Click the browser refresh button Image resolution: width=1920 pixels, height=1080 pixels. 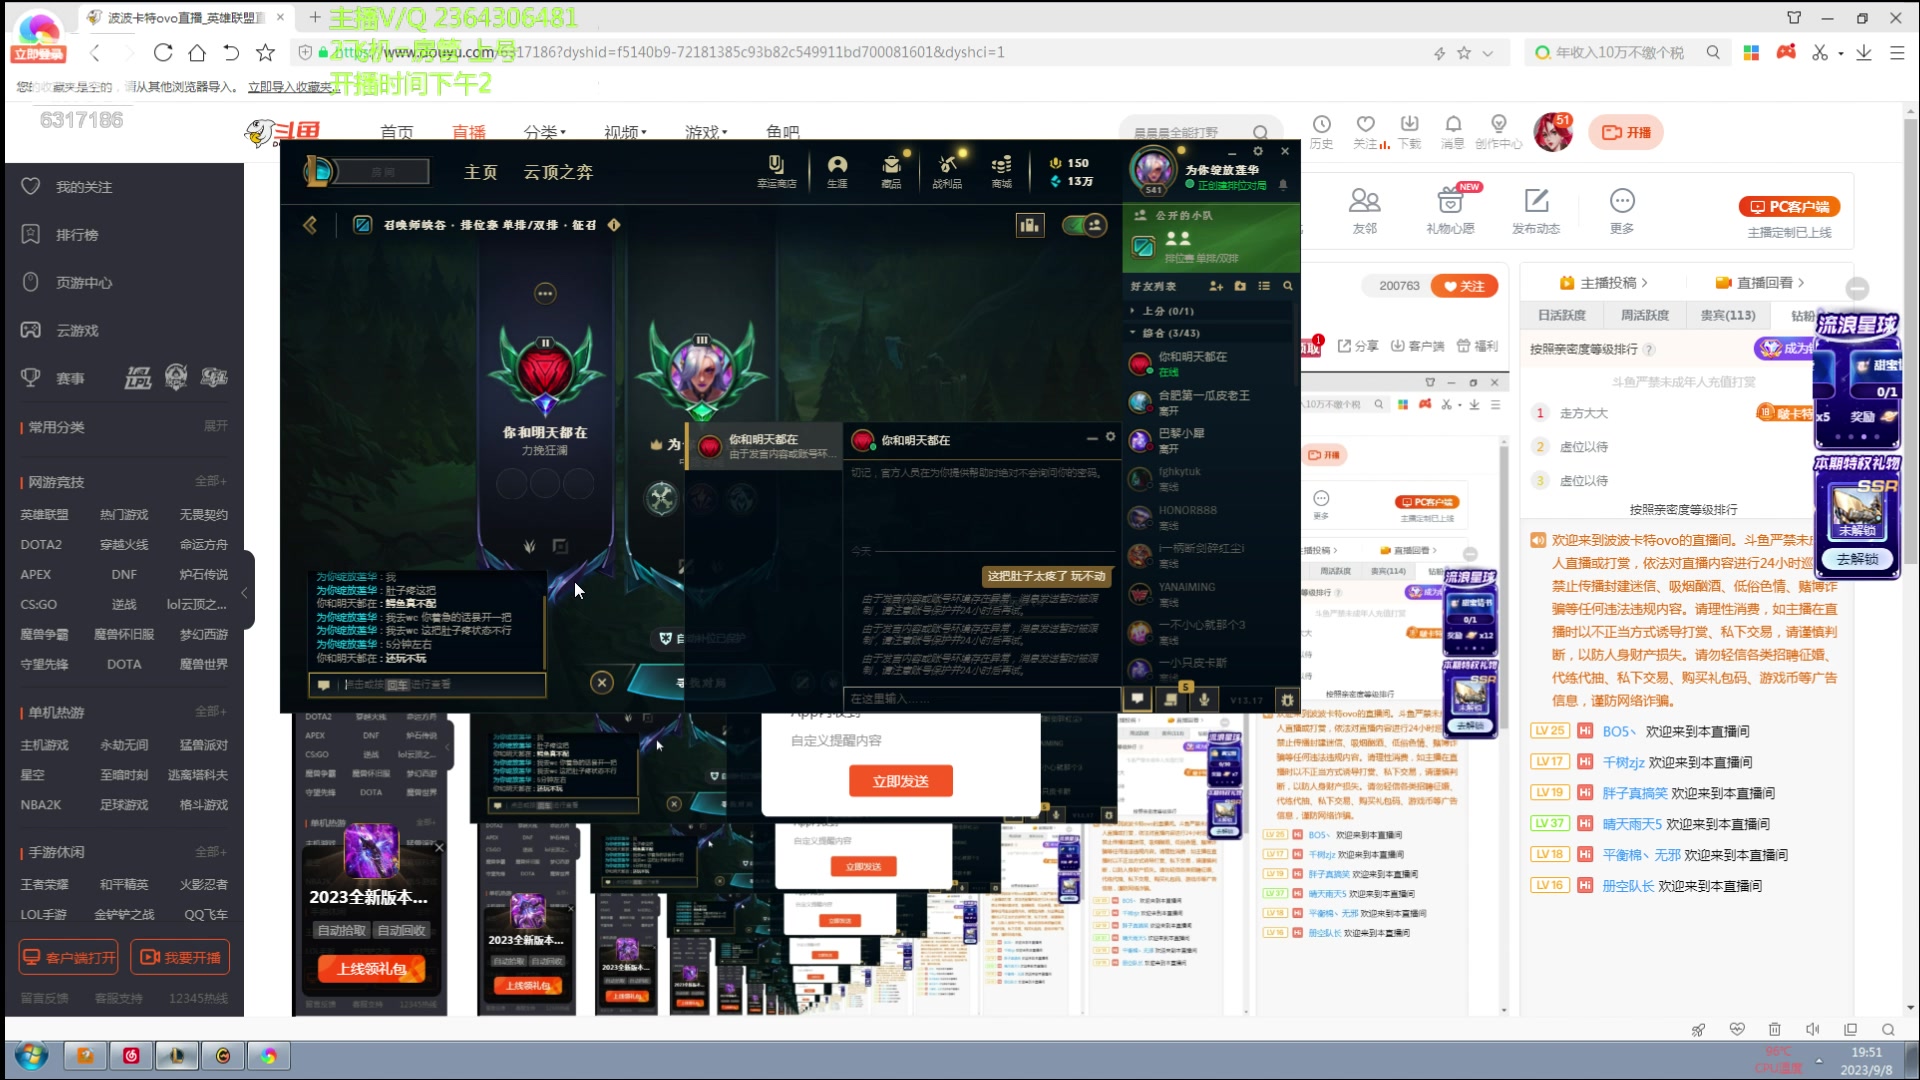pyautogui.click(x=163, y=52)
